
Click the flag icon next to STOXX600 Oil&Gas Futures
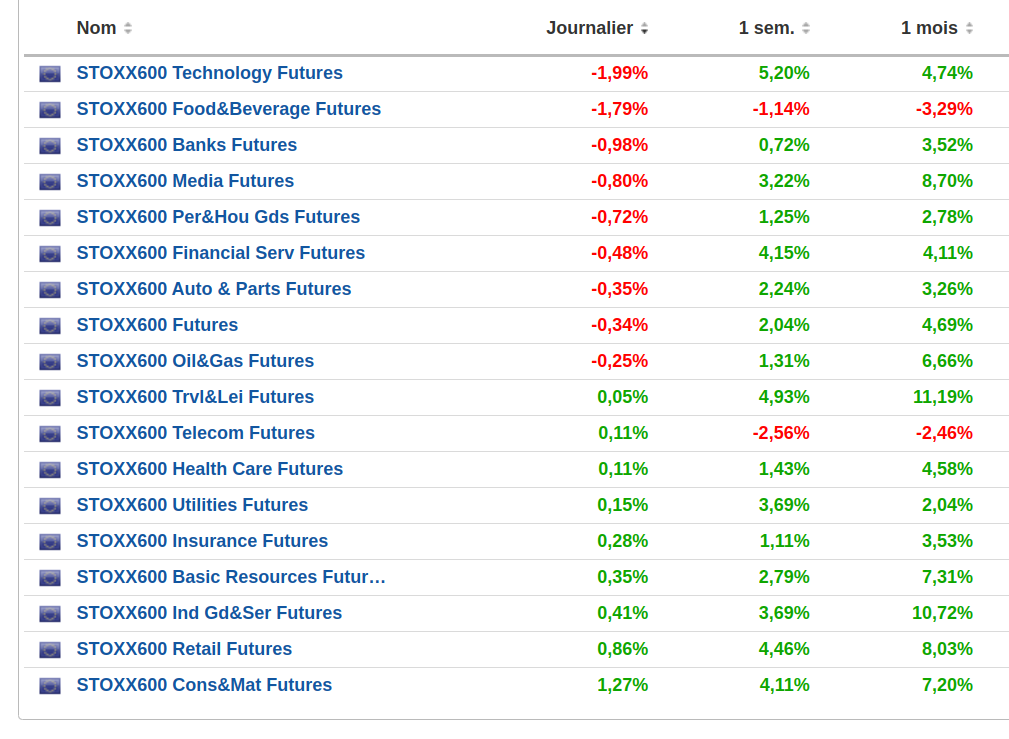click(x=50, y=362)
